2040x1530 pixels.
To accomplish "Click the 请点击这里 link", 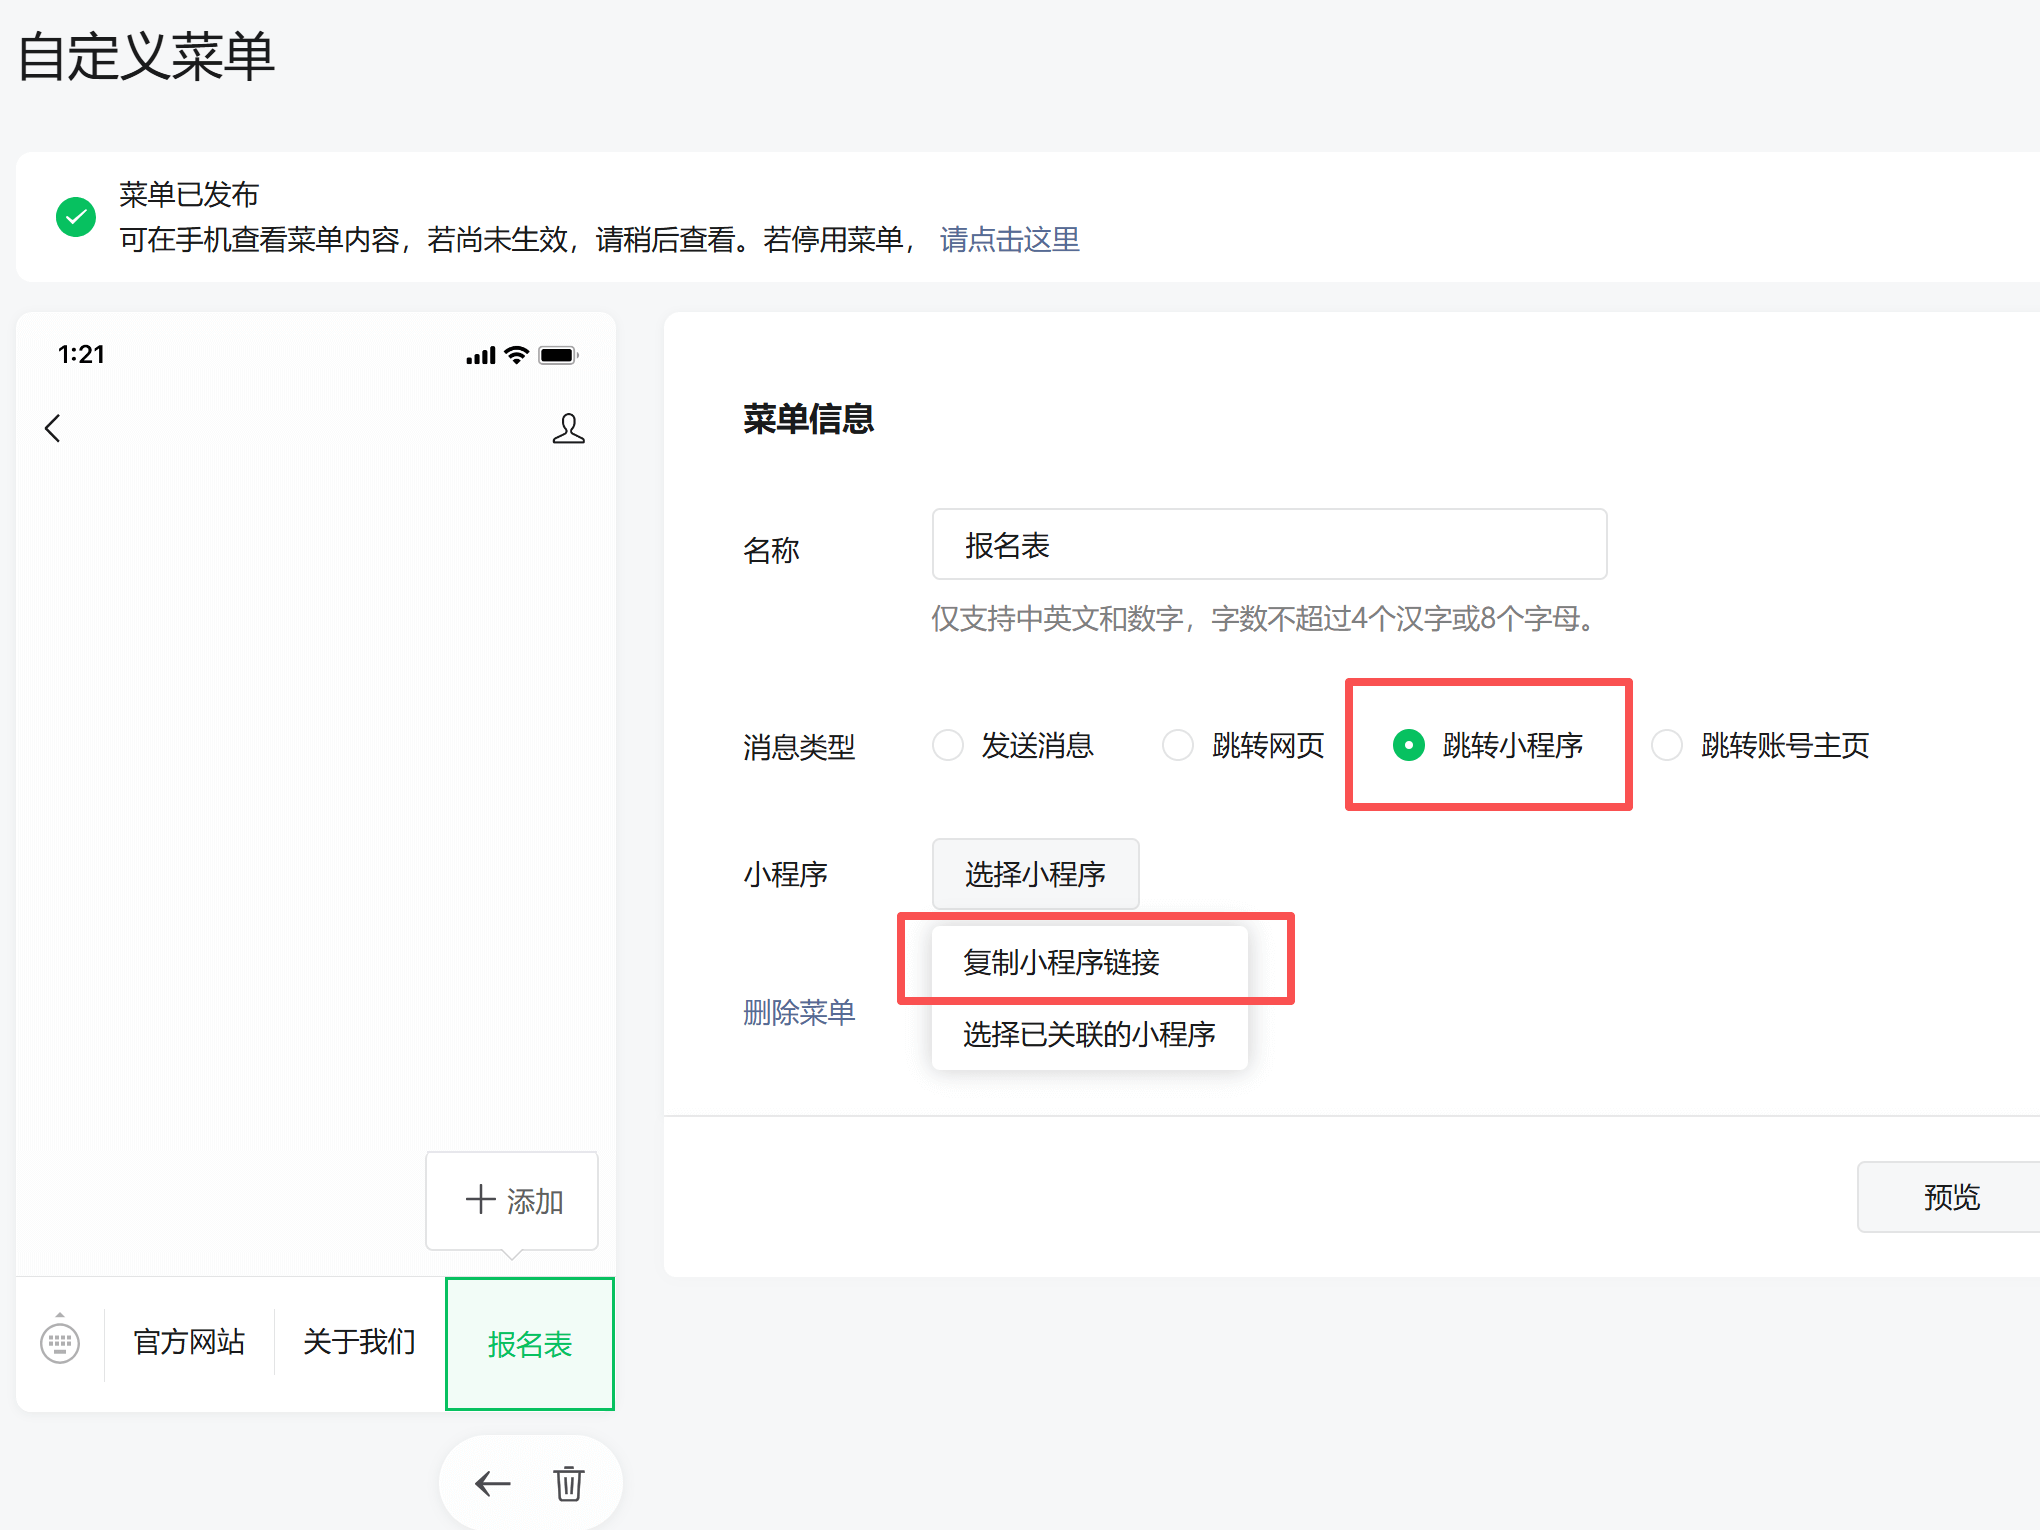I will (1009, 240).
